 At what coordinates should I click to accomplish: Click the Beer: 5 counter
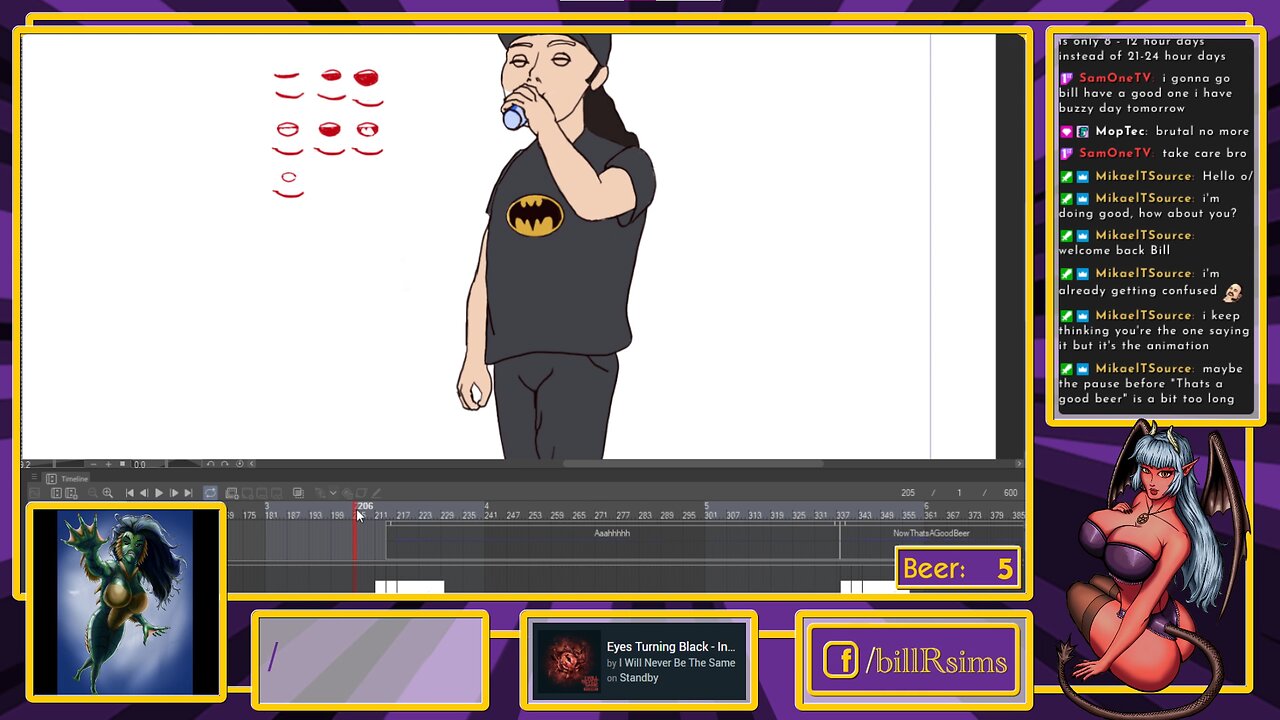tap(958, 569)
